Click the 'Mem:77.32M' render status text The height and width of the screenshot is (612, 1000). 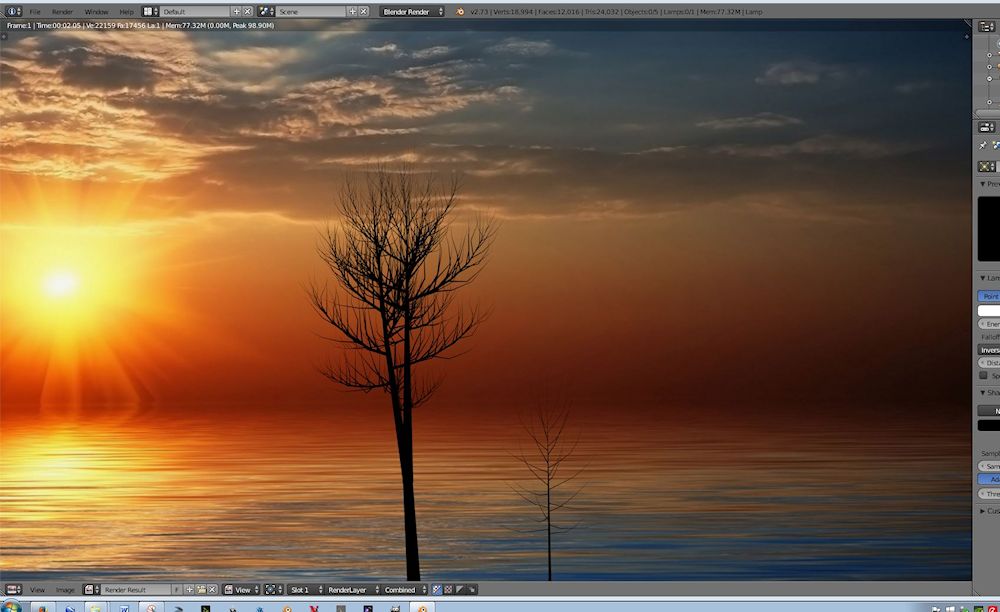pos(186,26)
